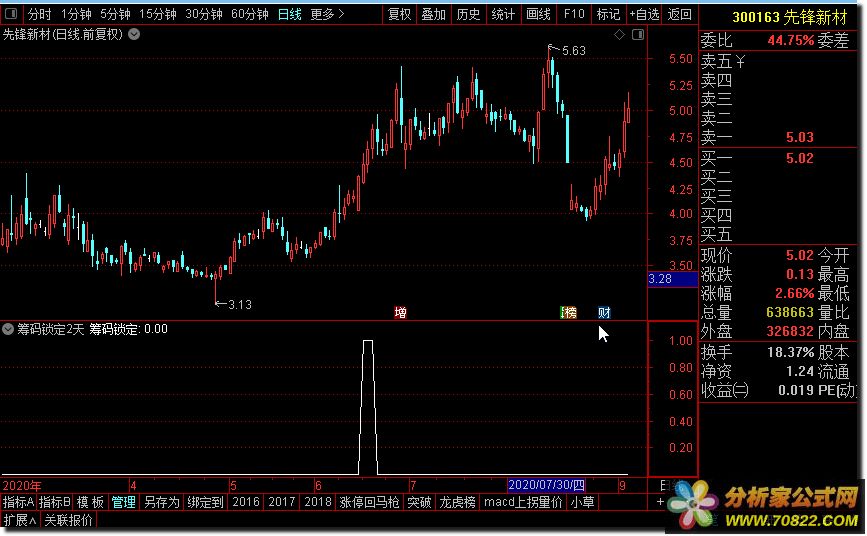The image size is (867, 536).
Task: Click the 收益(二) value 0.019
Action: click(796, 391)
